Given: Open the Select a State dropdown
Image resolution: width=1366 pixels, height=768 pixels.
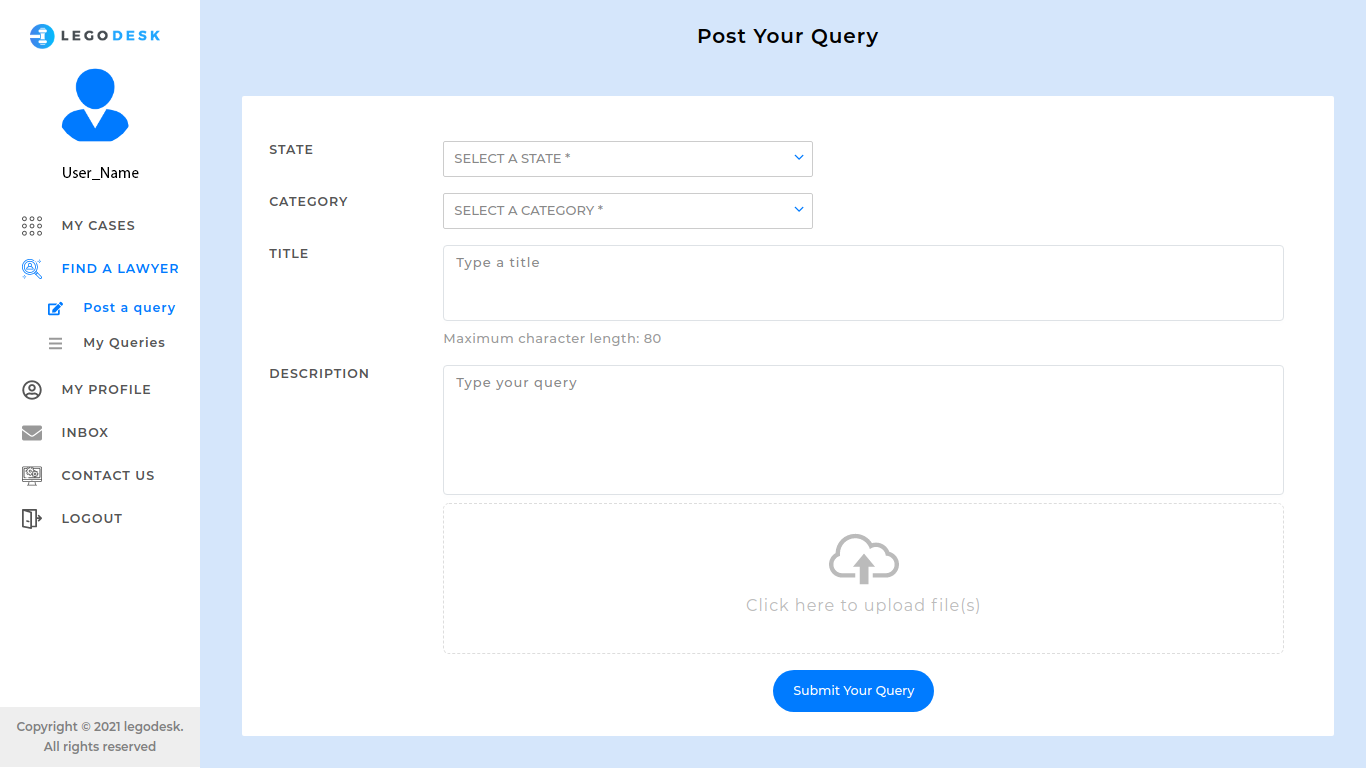Looking at the screenshot, I should (x=628, y=159).
